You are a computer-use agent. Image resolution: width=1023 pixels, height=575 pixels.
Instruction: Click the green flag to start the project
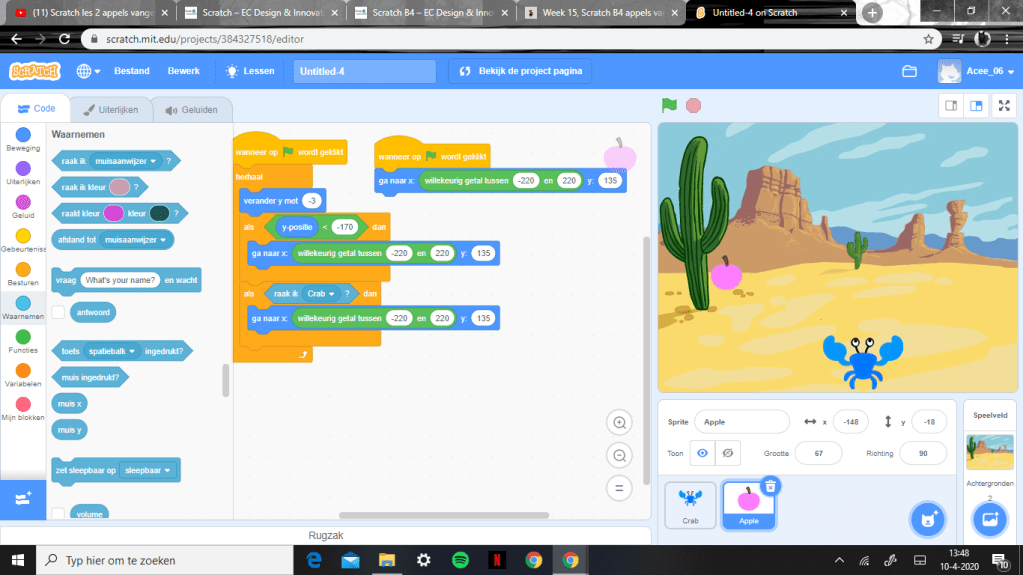click(669, 105)
